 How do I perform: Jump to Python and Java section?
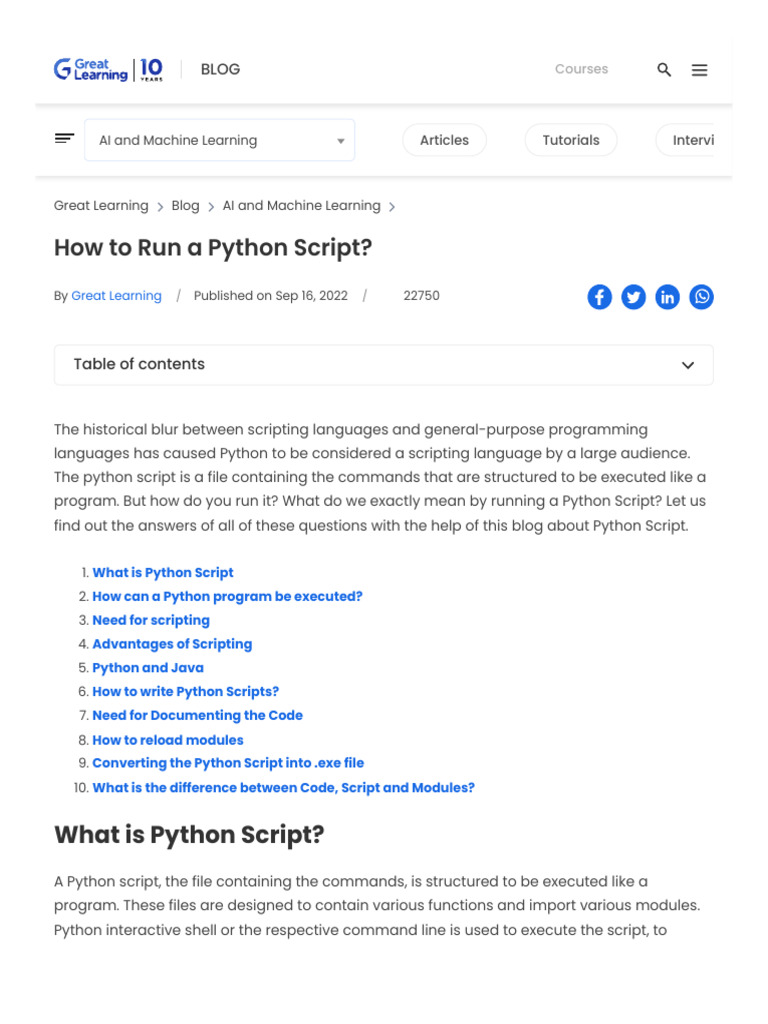148,668
